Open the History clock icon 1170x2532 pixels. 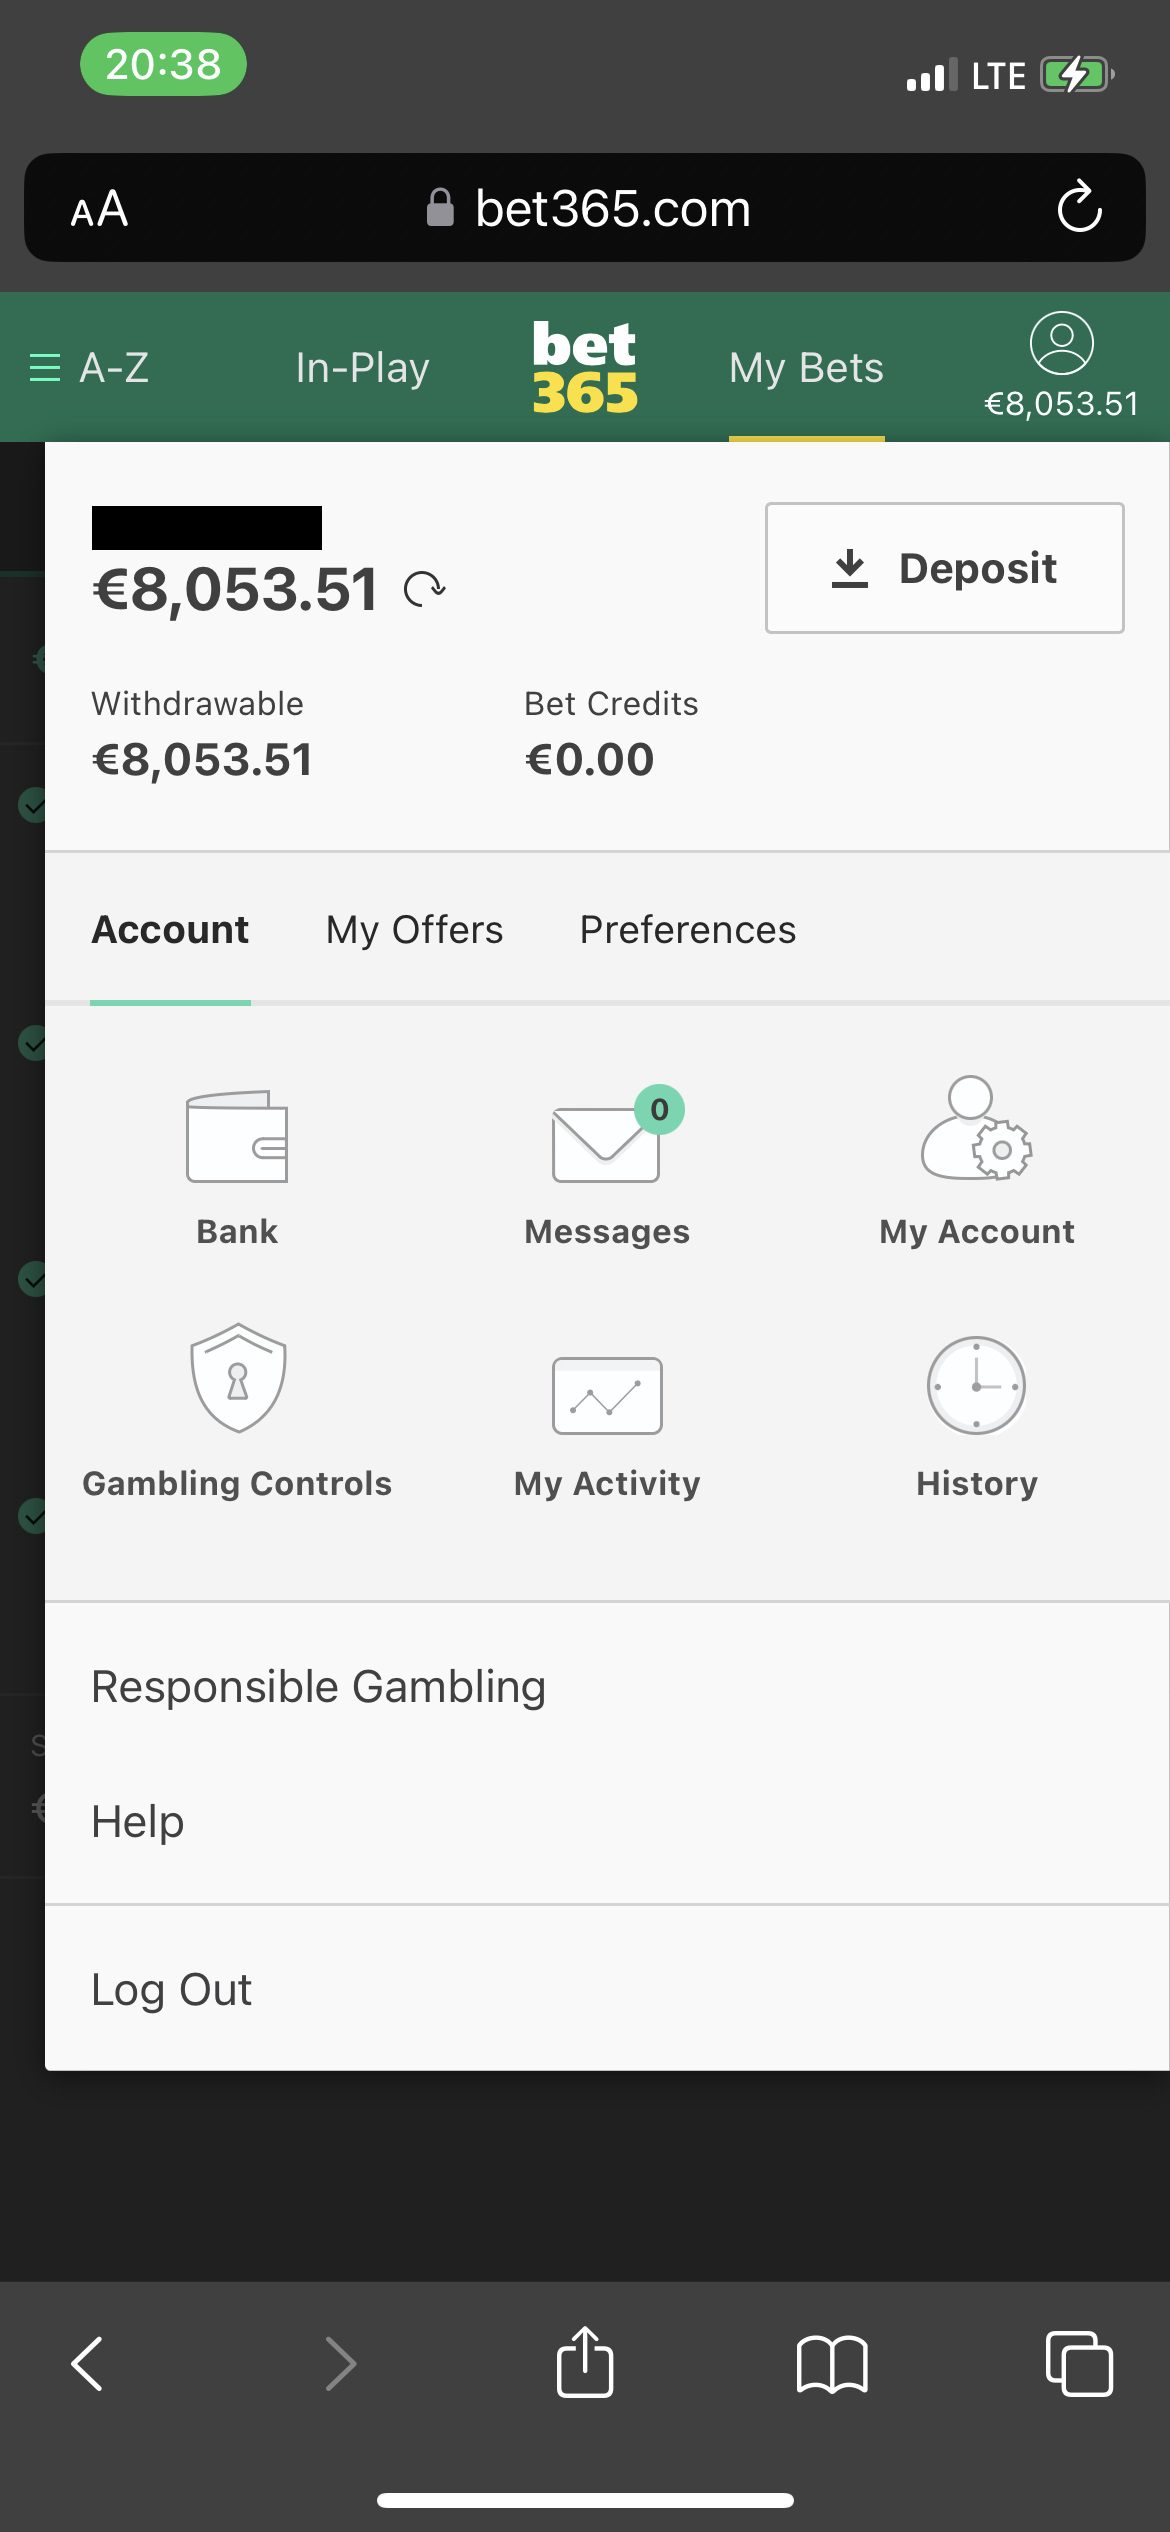[x=976, y=1386]
